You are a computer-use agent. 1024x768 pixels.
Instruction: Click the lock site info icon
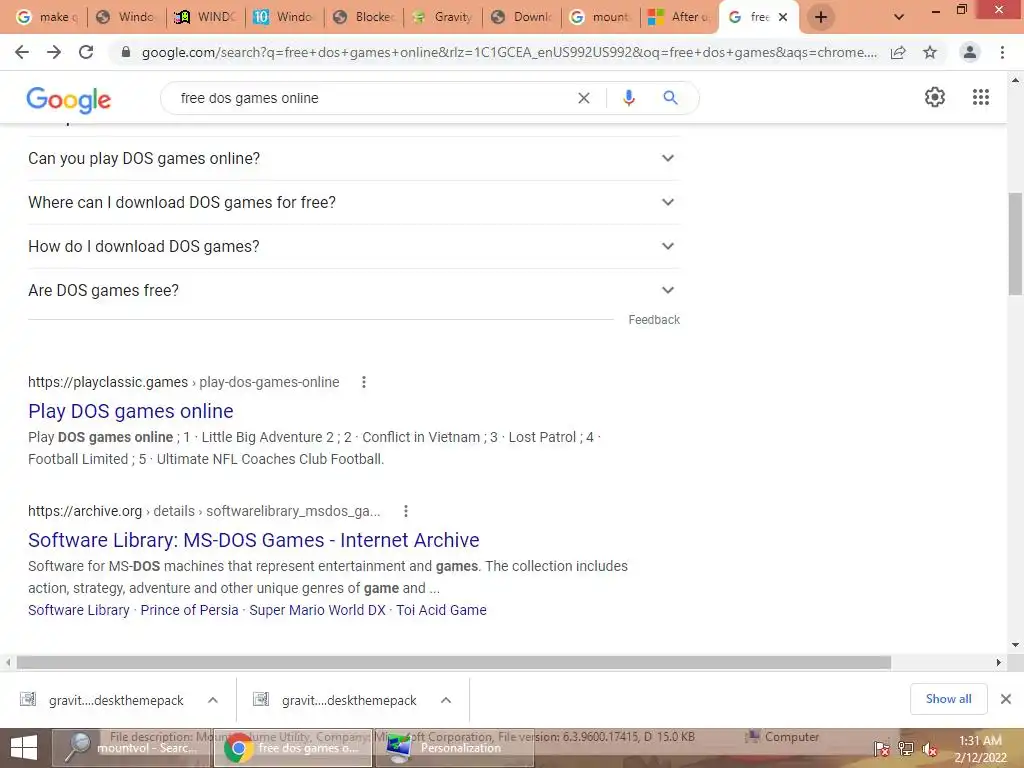click(126, 52)
